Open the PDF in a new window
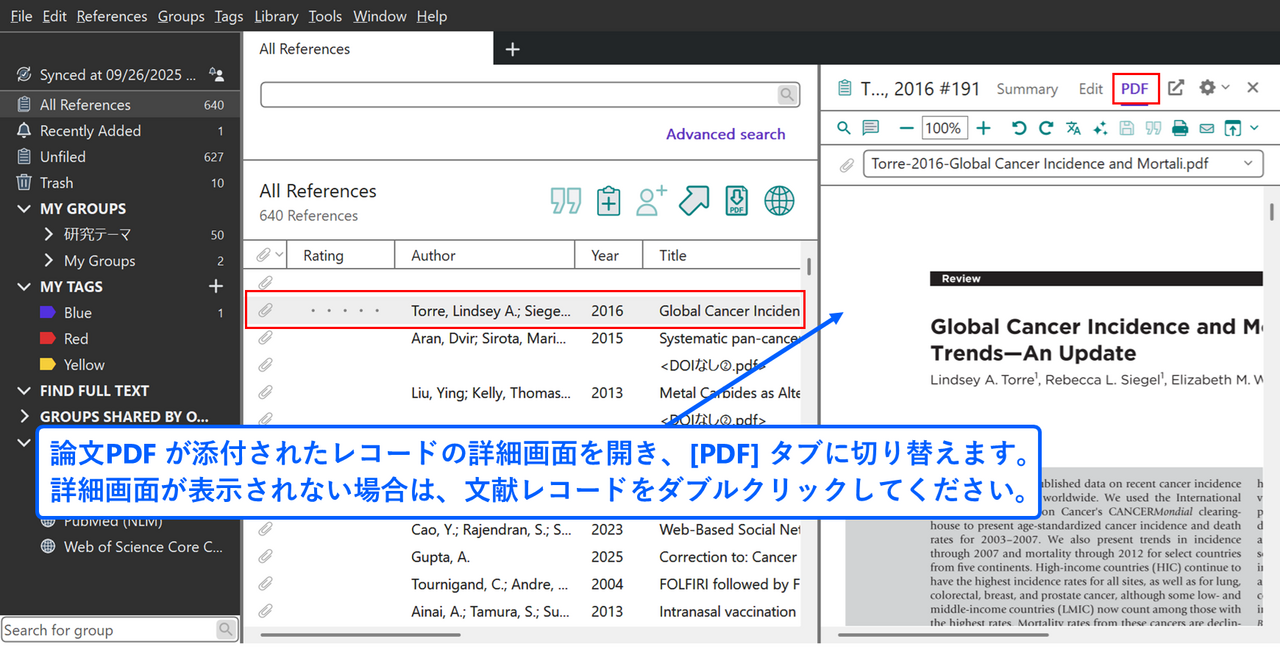1280x672 pixels. pyautogui.click(x=1176, y=88)
